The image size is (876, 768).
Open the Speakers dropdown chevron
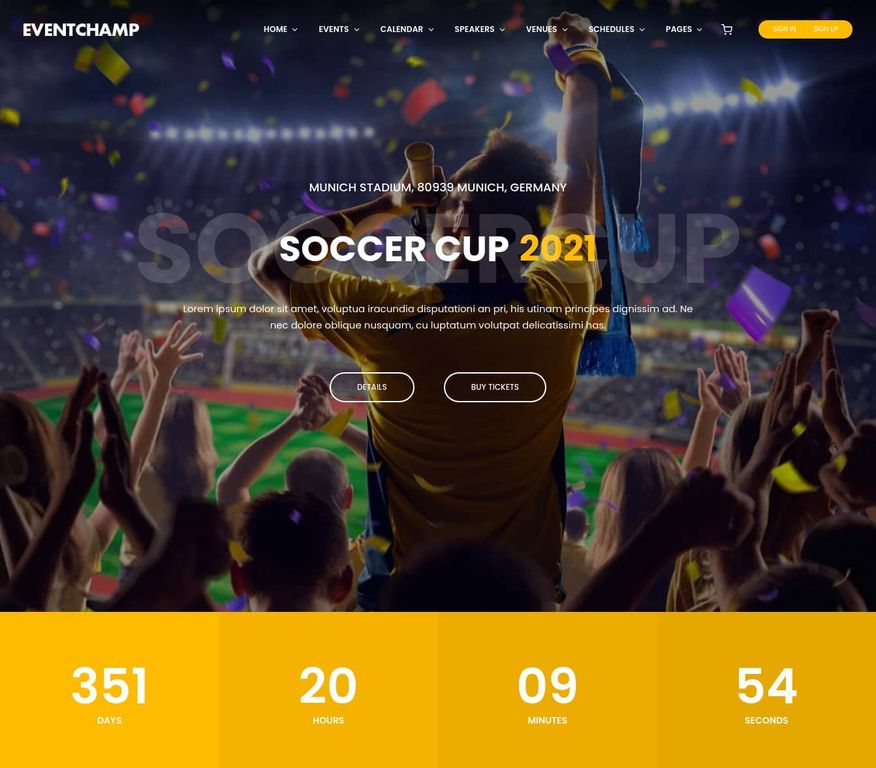click(502, 30)
